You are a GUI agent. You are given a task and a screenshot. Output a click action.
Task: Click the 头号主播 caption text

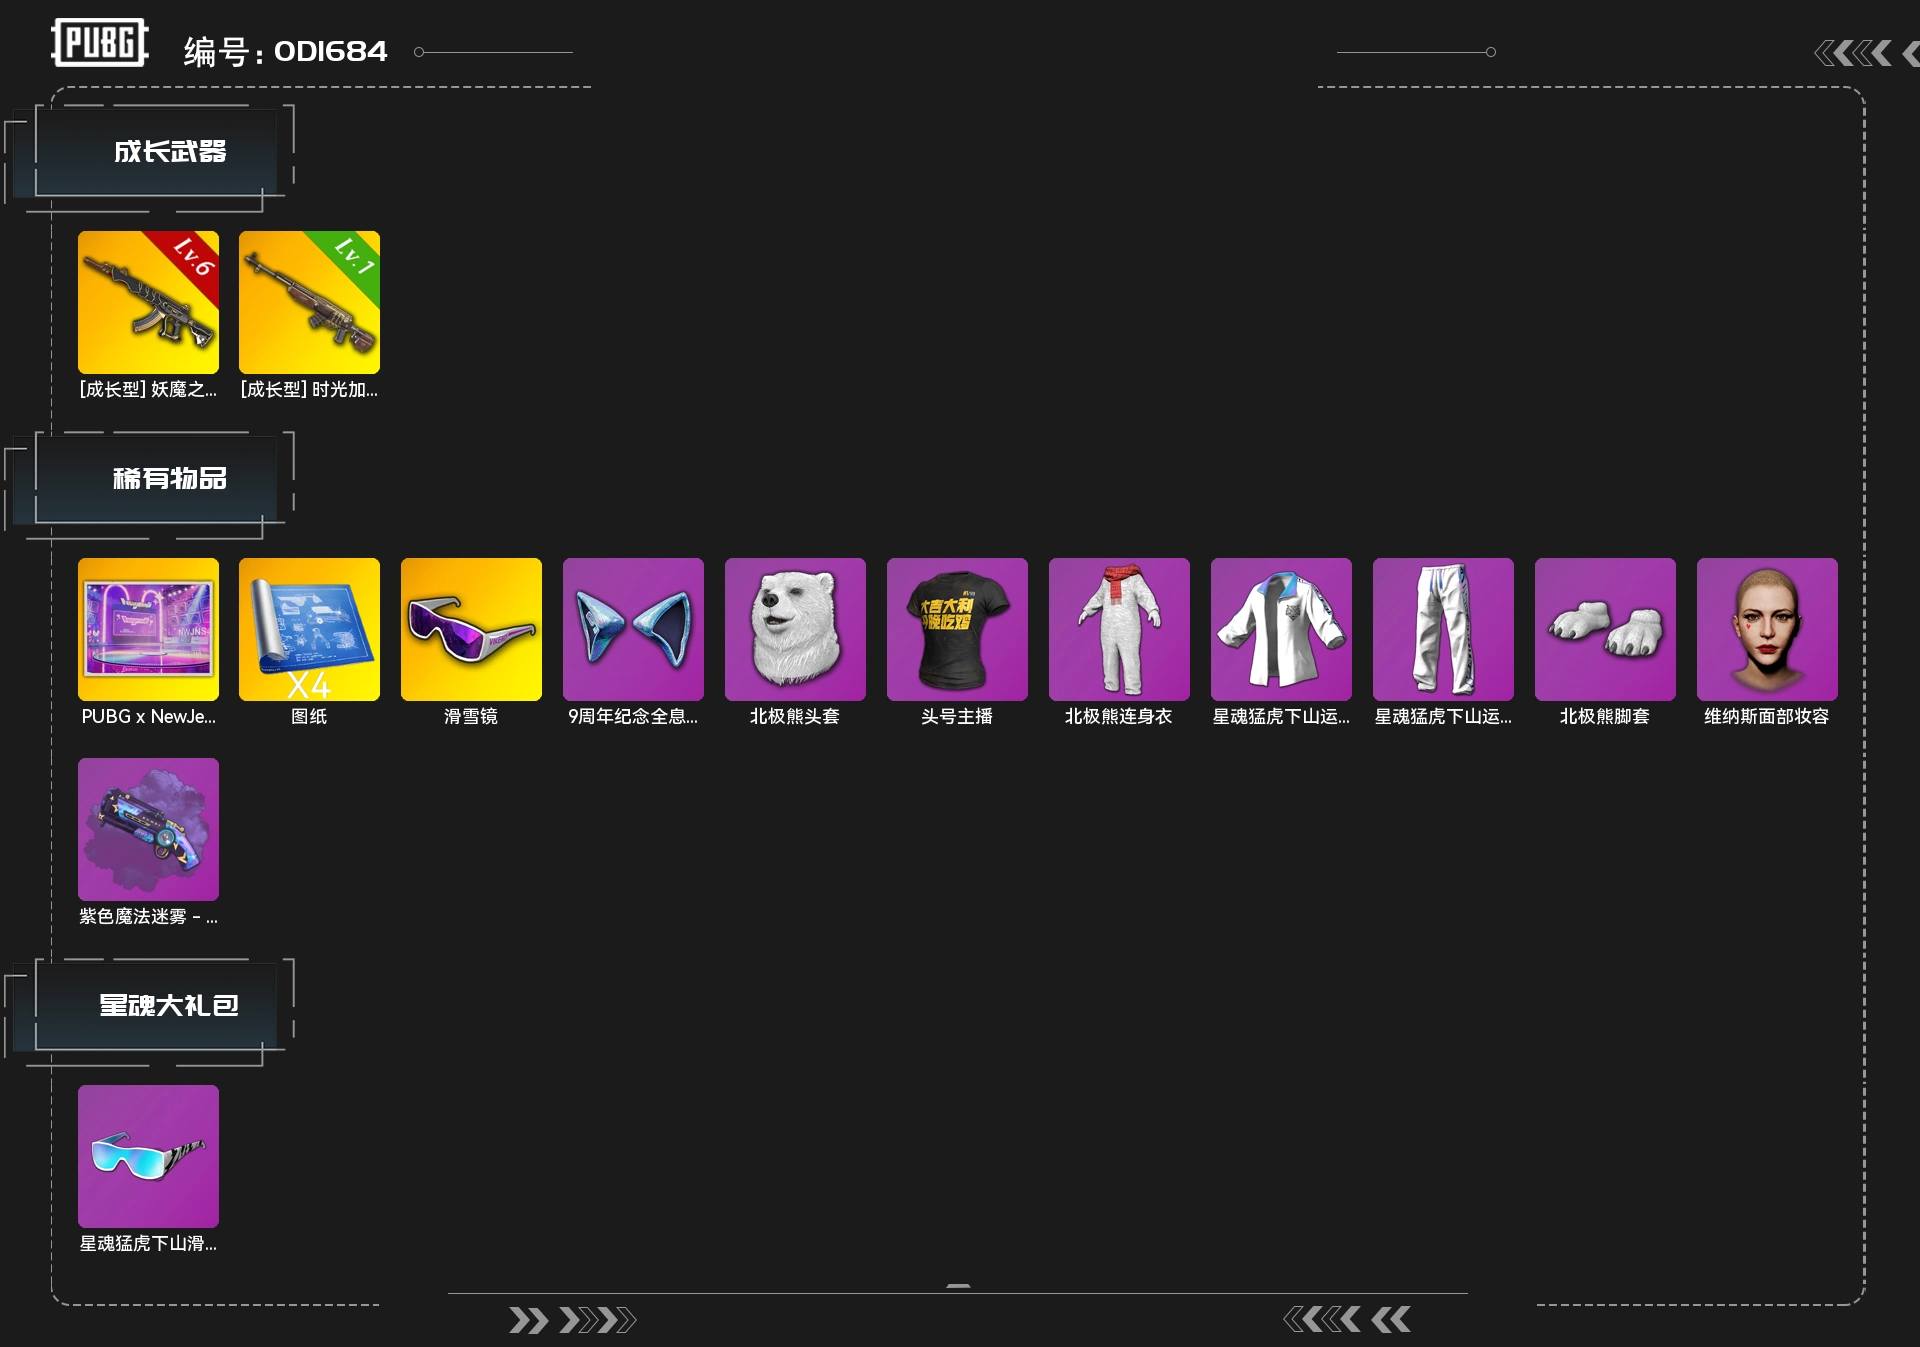(957, 716)
